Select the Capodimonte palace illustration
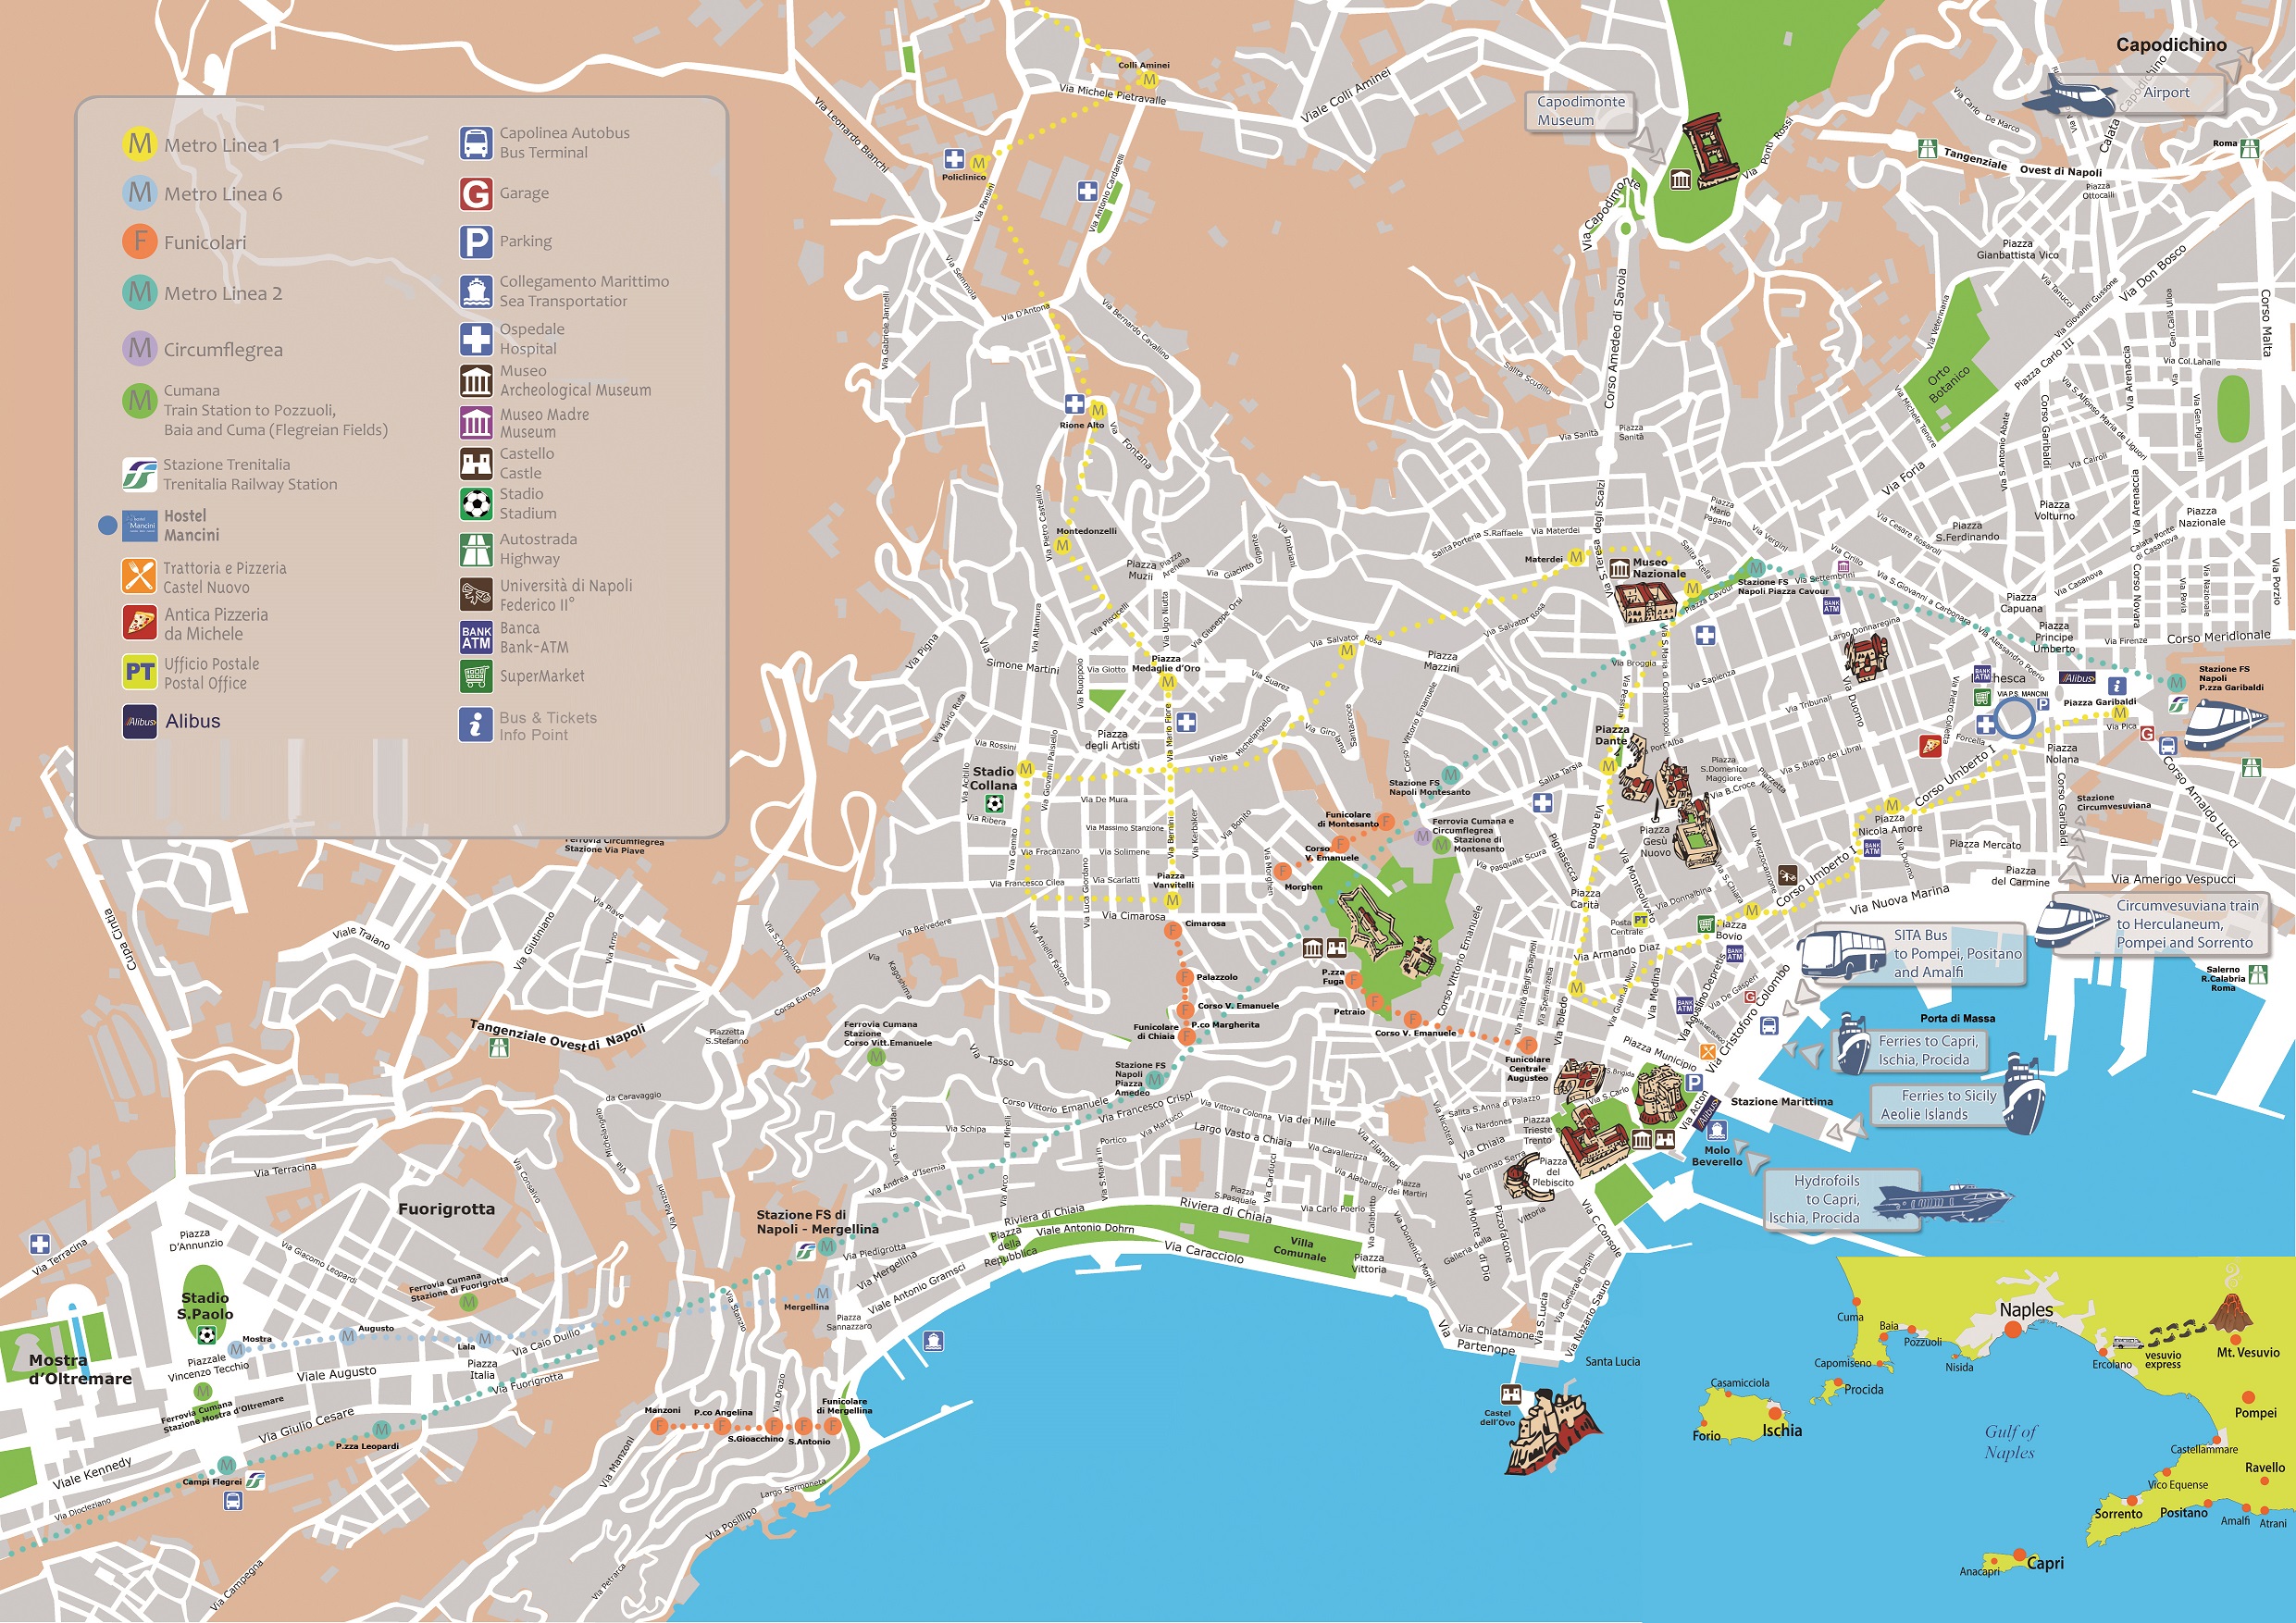 pyautogui.click(x=1709, y=152)
